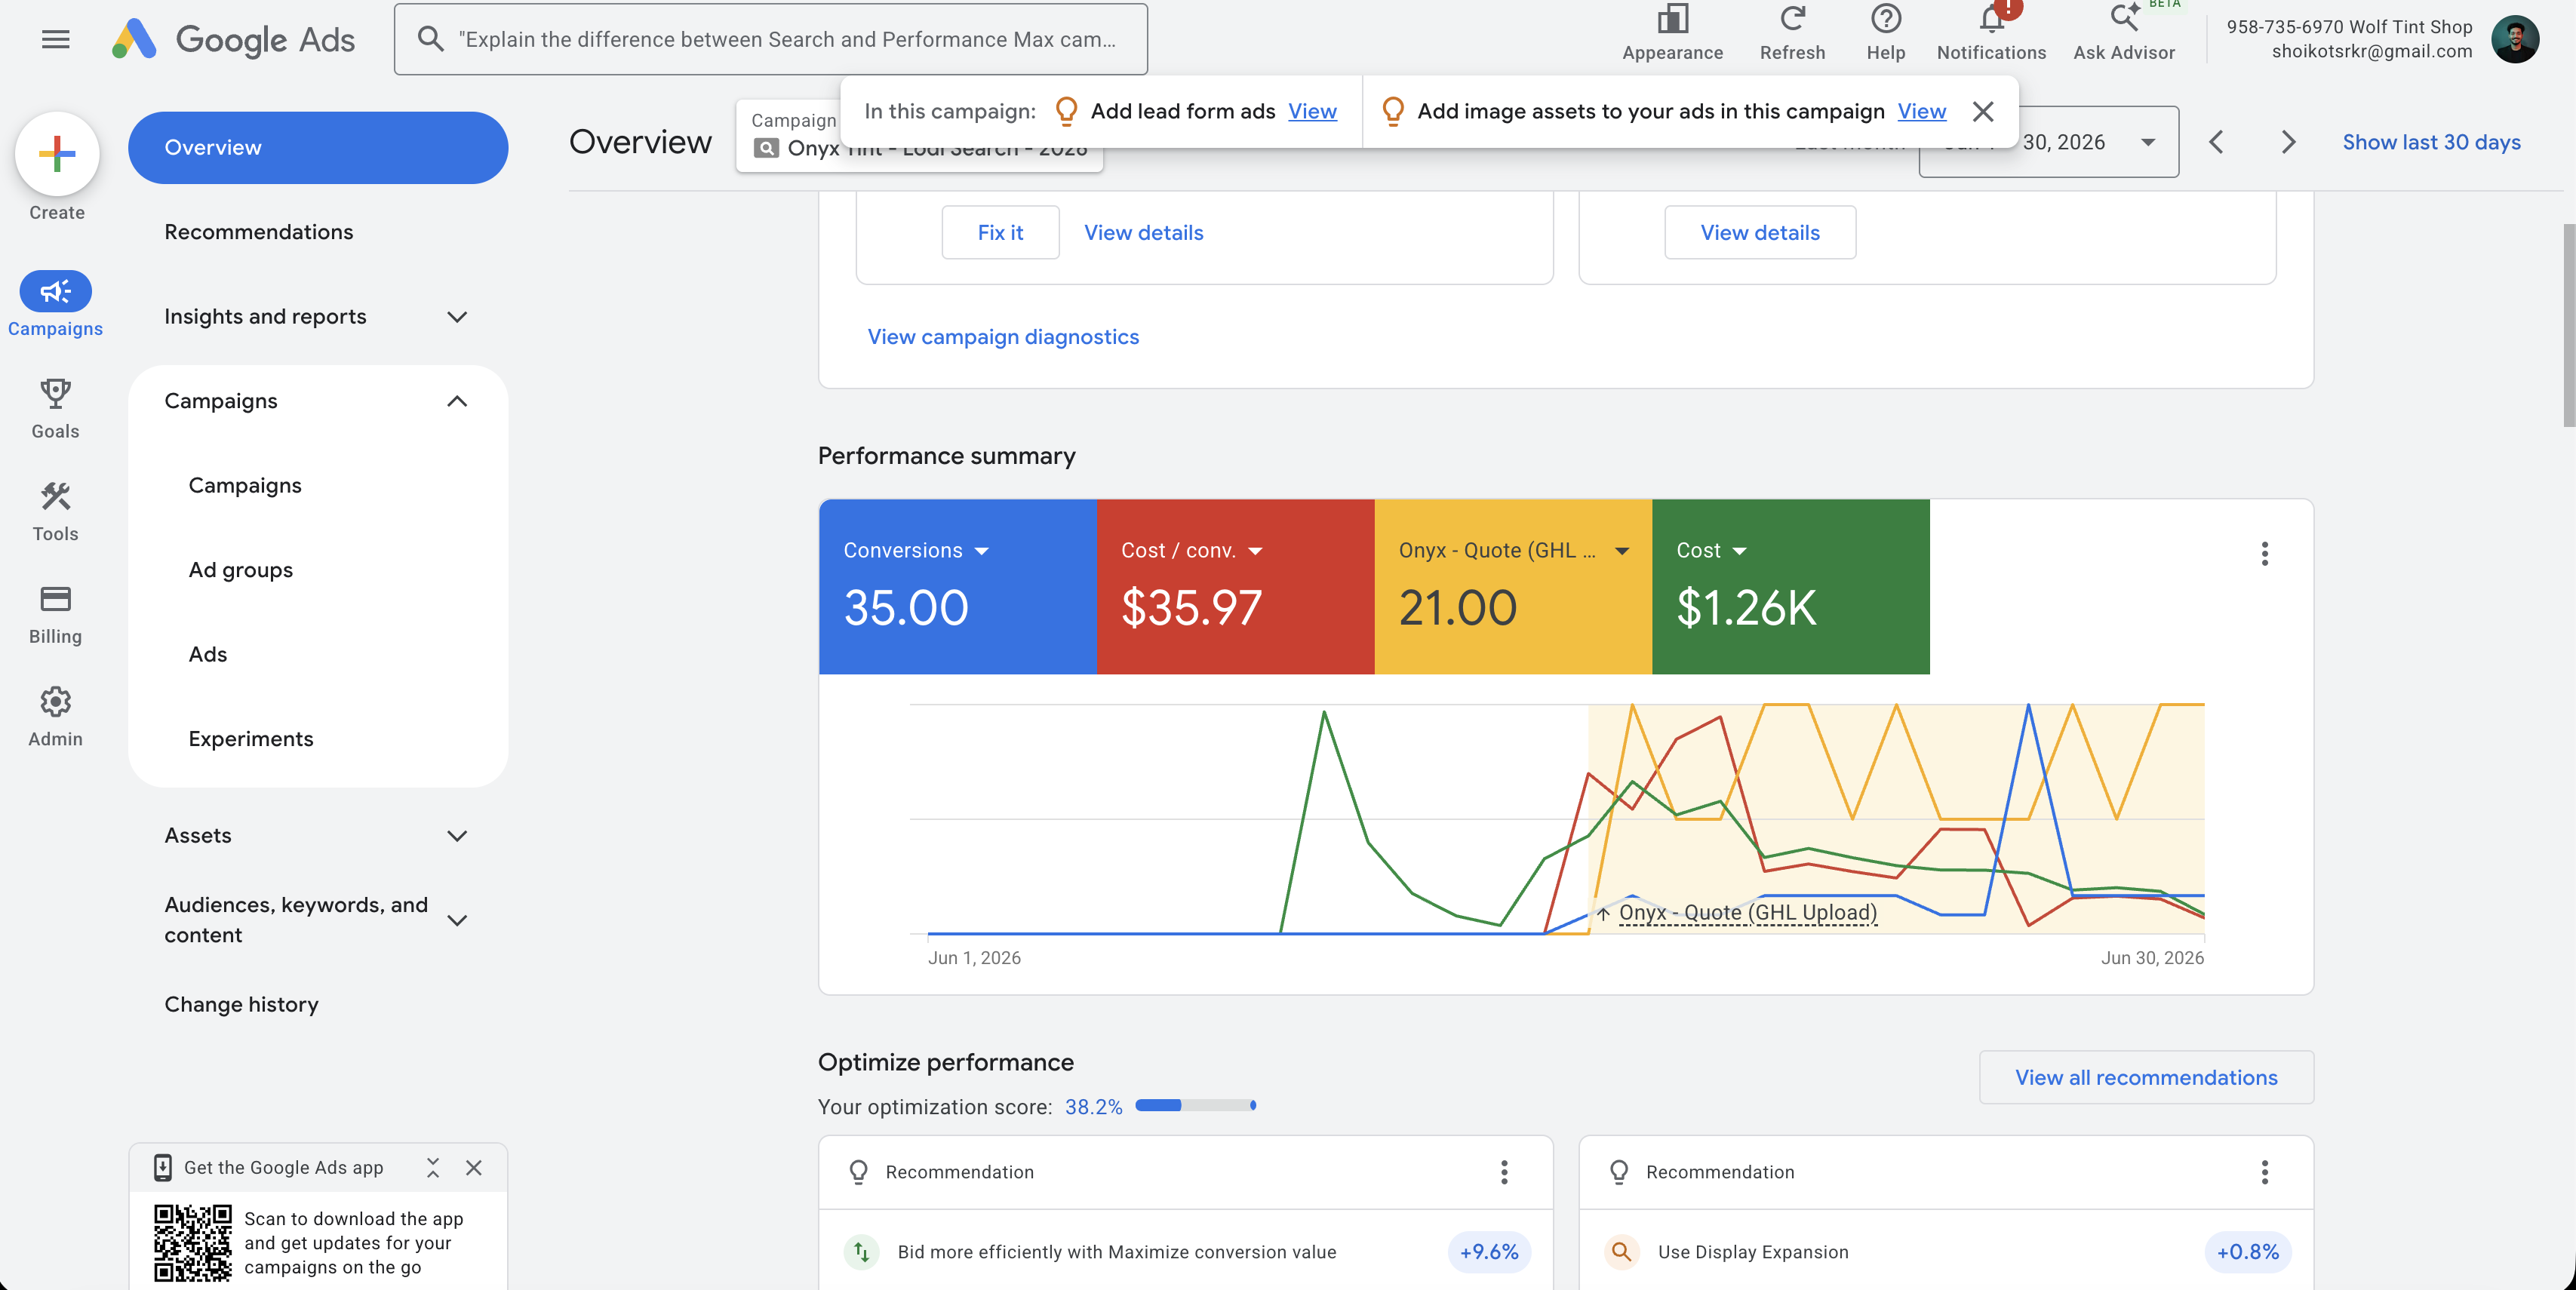Click the green Cost metric tile
Viewport: 2576px width, 1290px height.
tap(1791, 587)
